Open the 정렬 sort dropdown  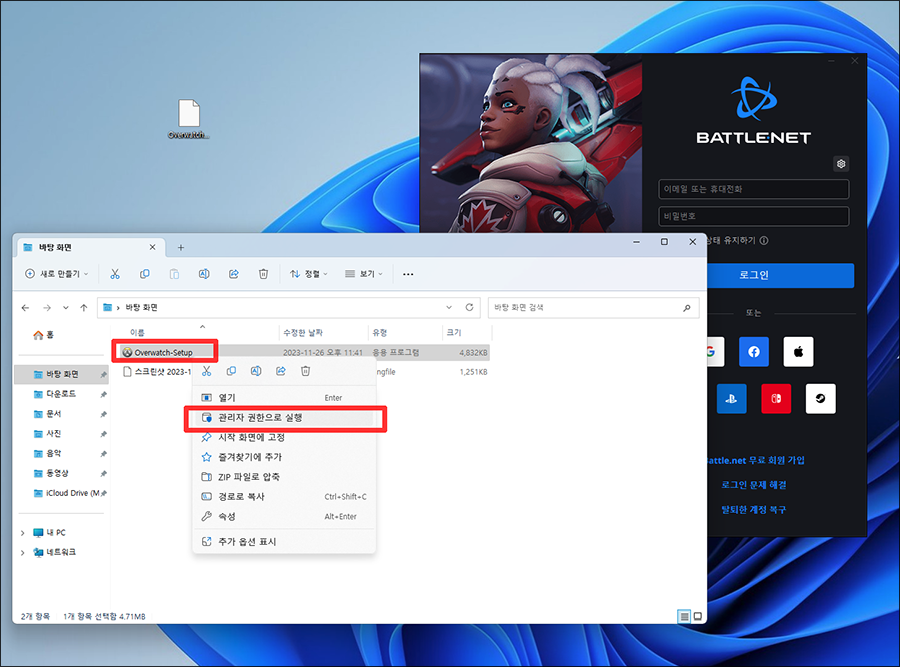pyautogui.click(x=309, y=274)
